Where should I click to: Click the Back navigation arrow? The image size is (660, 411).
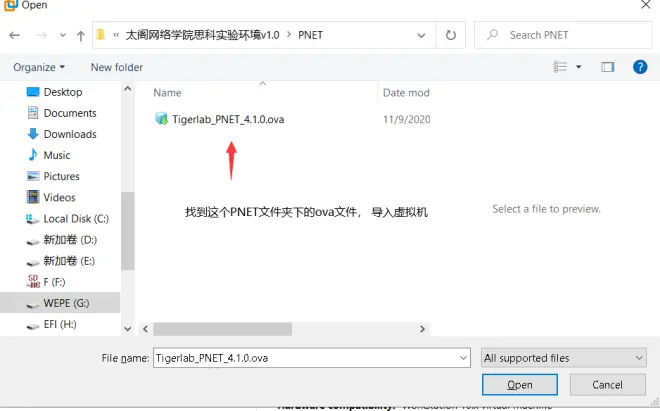[15, 35]
